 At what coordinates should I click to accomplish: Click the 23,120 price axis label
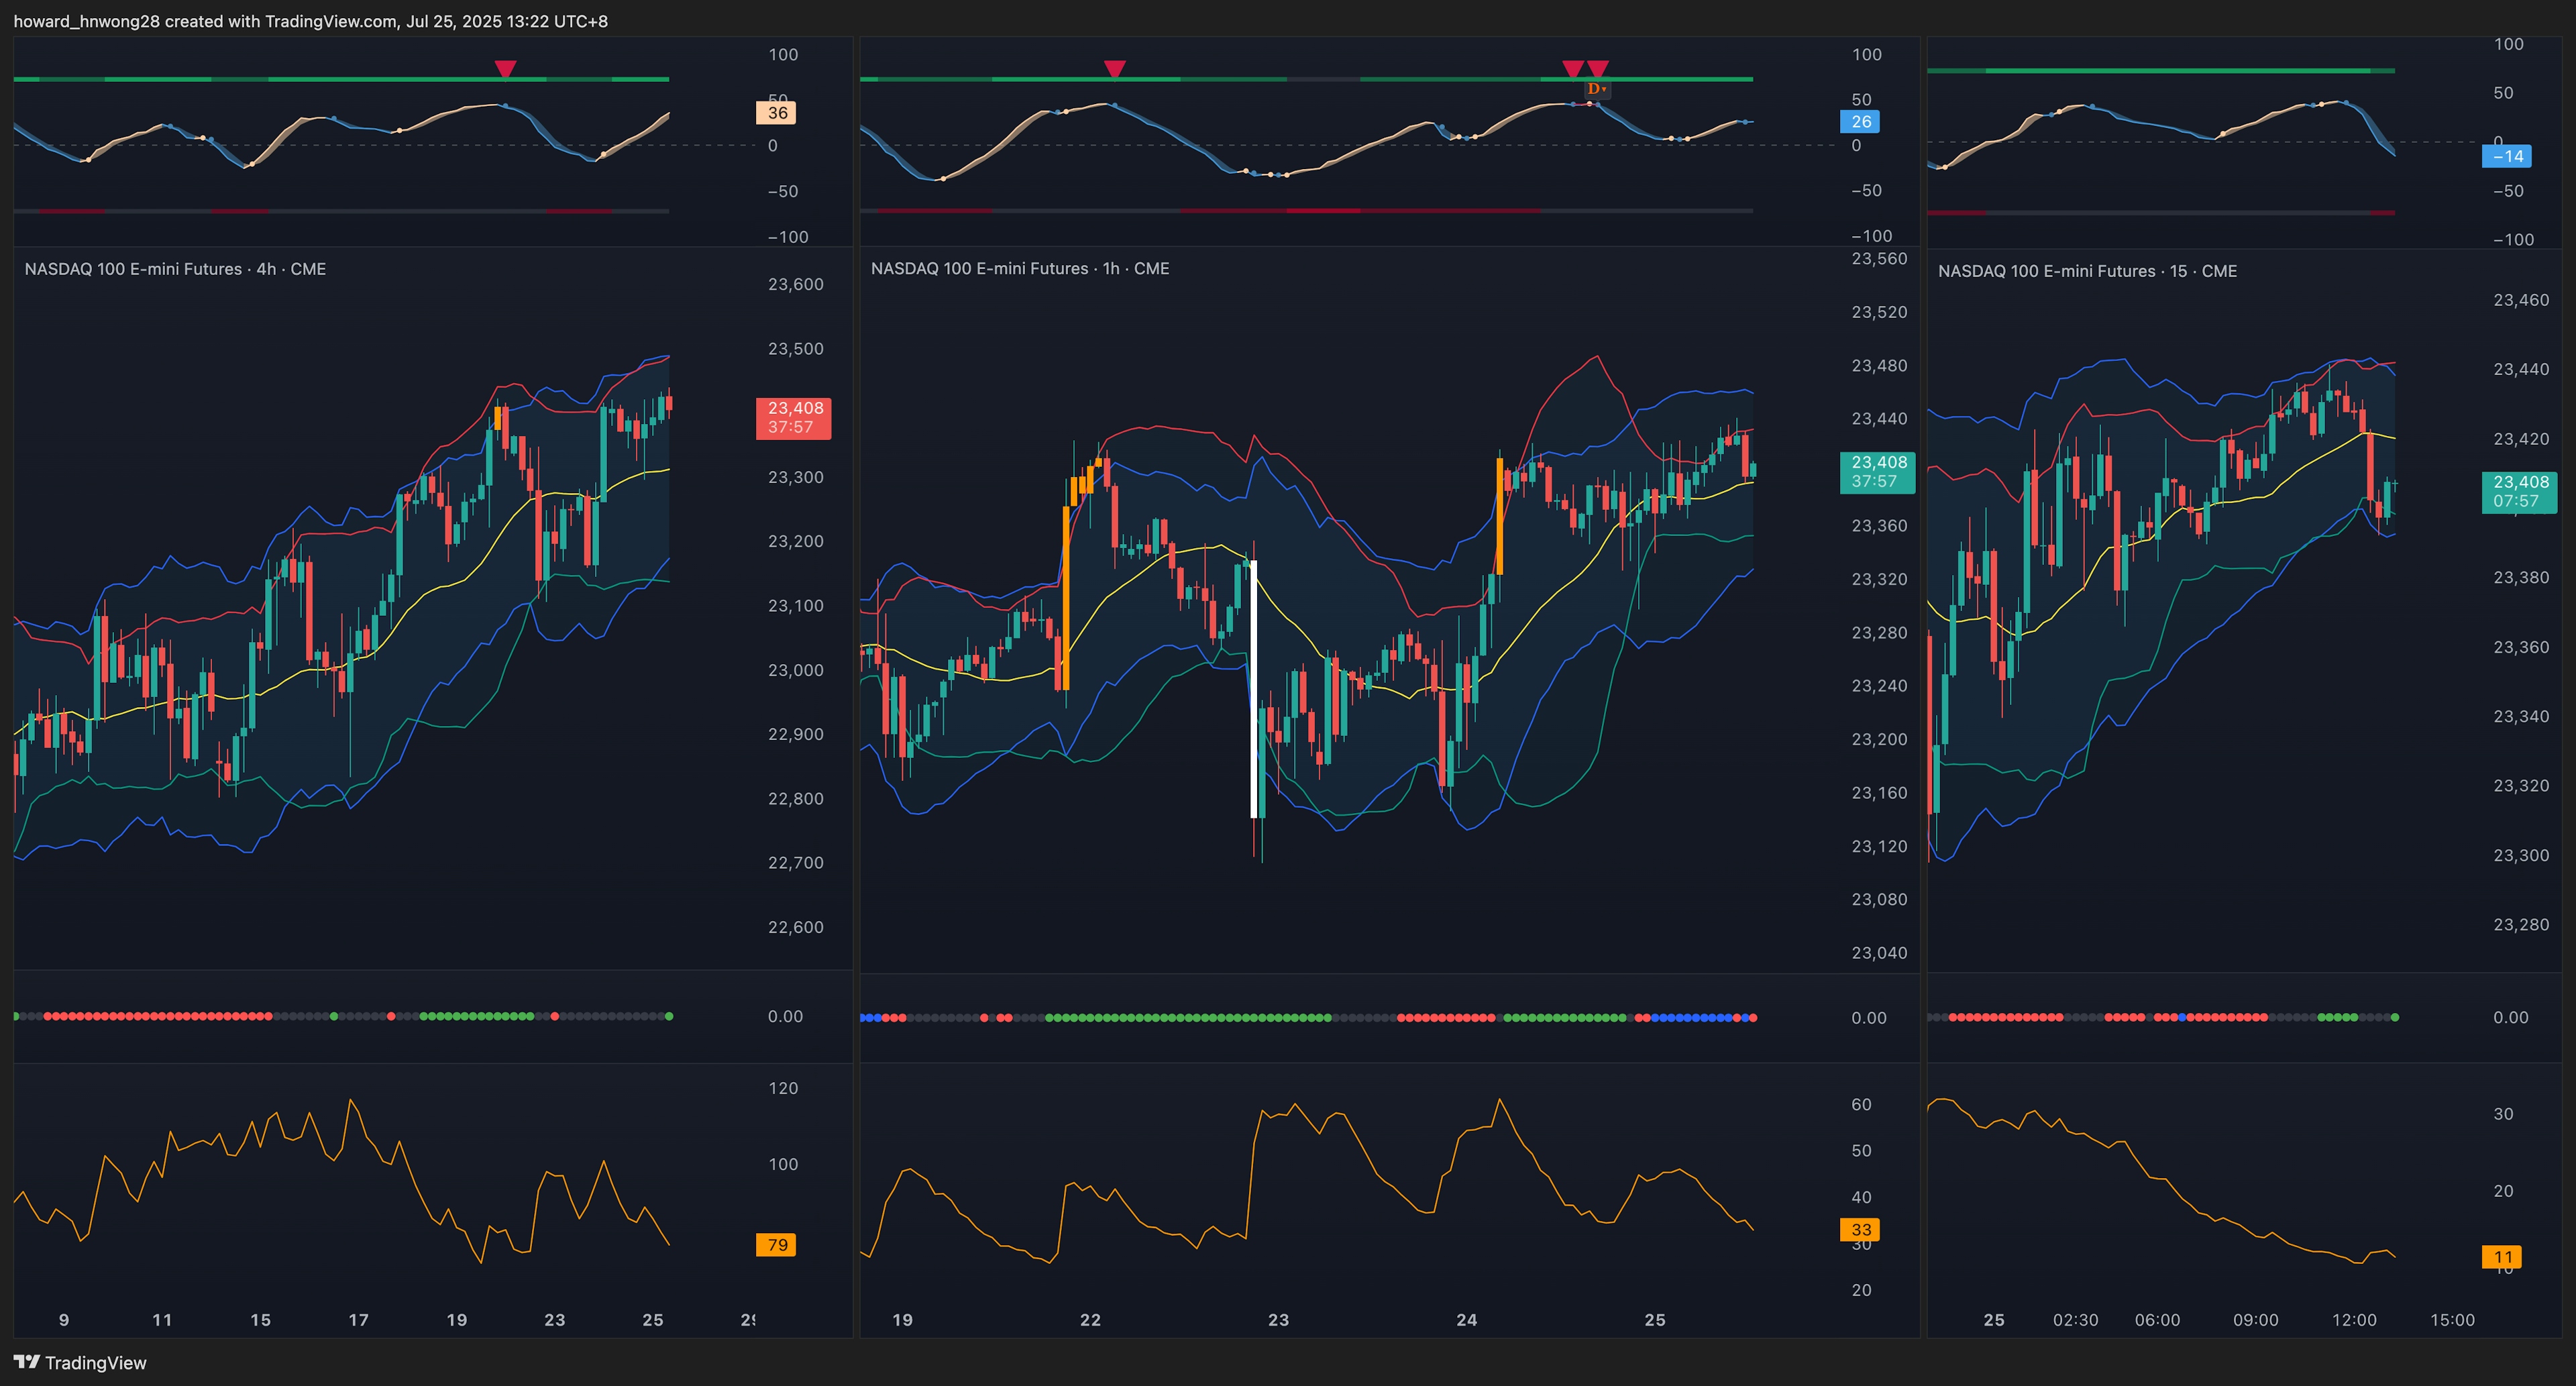1879,846
